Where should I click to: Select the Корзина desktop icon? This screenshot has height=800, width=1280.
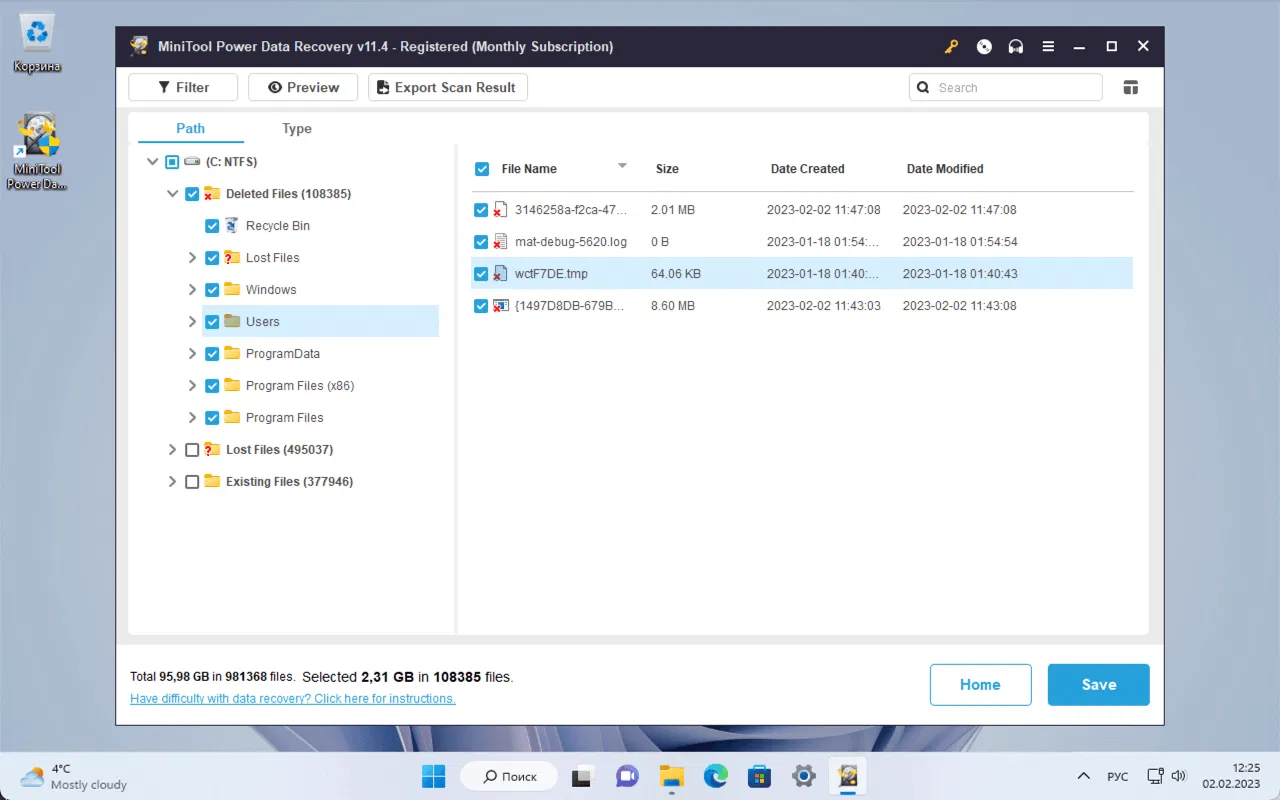click(x=37, y=45)
